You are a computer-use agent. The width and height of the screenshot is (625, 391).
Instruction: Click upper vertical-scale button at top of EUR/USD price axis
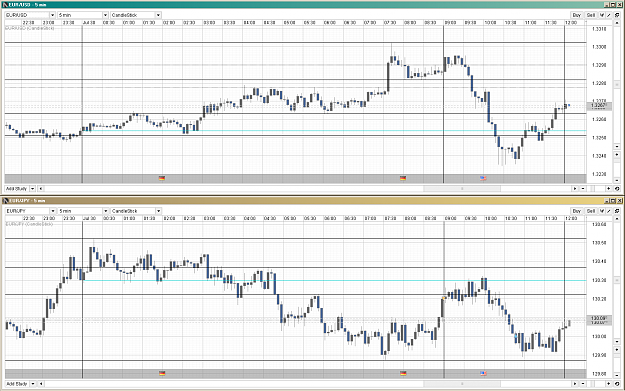click(617, 23)
